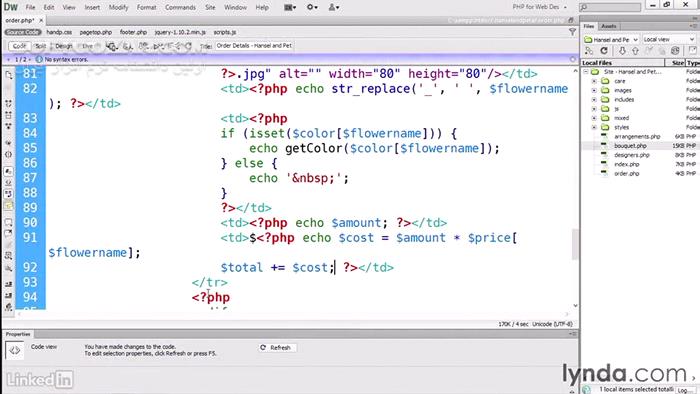Select the order.php document tab
Image resolution: width=700 pixels, height=394 pixels.
(x=20, y=21)
